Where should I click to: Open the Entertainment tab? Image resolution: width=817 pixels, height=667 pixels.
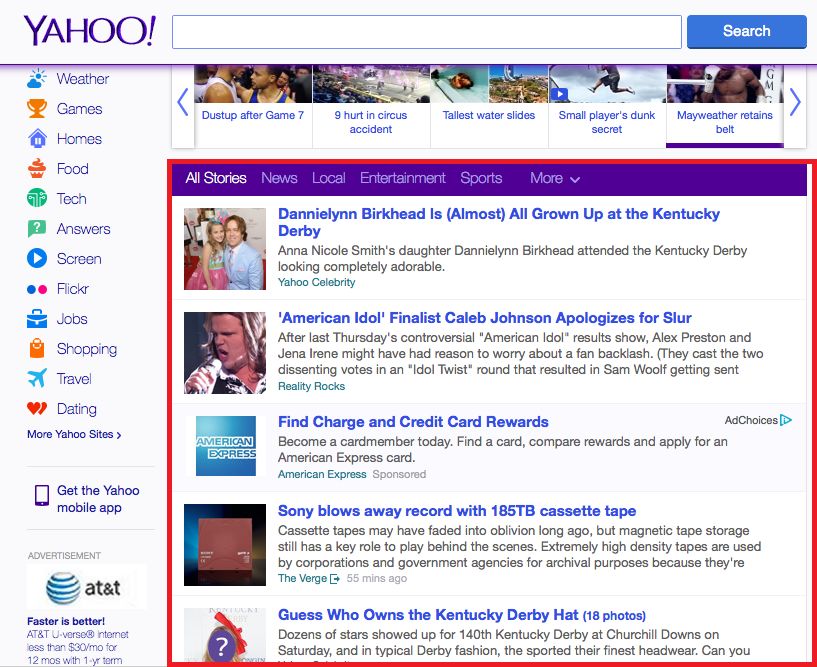click(403, 178)
